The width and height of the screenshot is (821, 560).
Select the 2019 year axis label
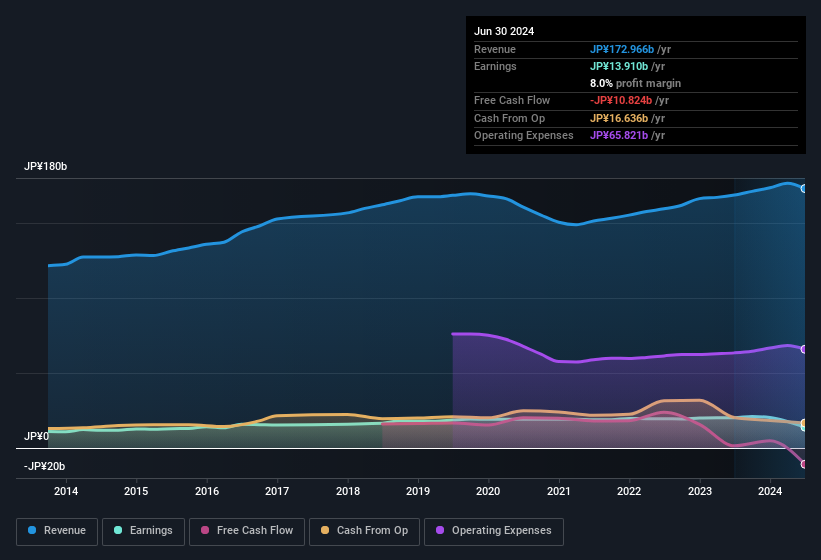pyautogui.click(x=418, y=491)
